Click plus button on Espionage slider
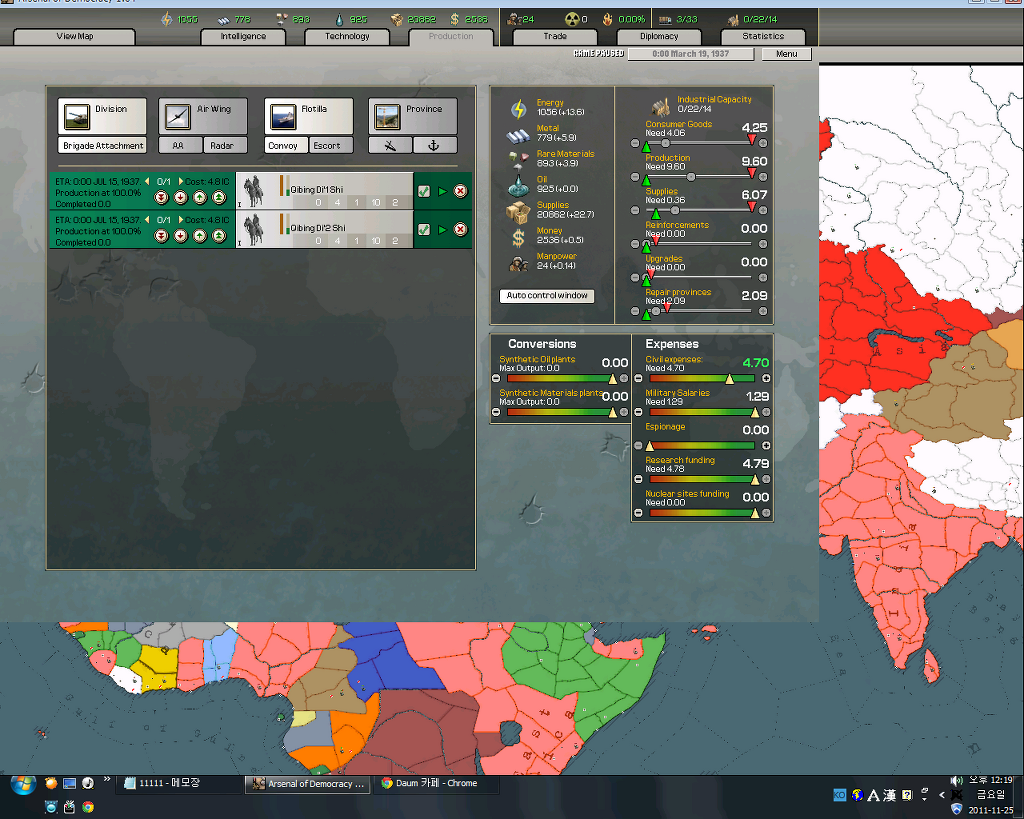The width and height of the screenshot is (1024, 819). tap(766, 445)
